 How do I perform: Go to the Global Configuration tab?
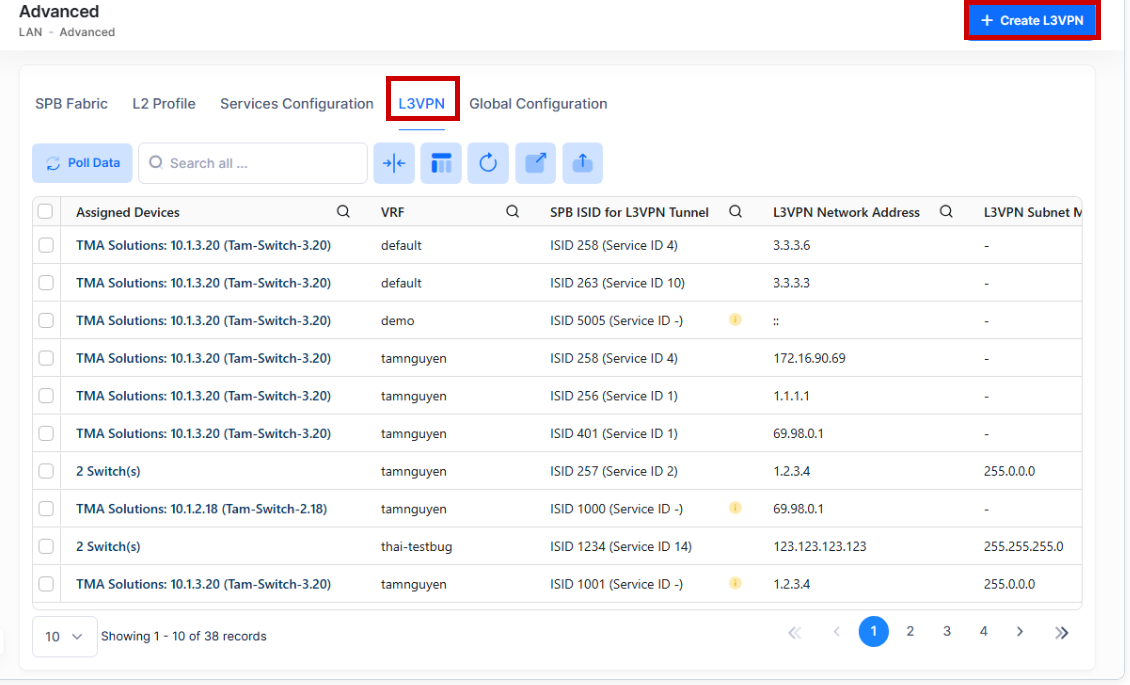pyautogui.click(x=538, y=104)
